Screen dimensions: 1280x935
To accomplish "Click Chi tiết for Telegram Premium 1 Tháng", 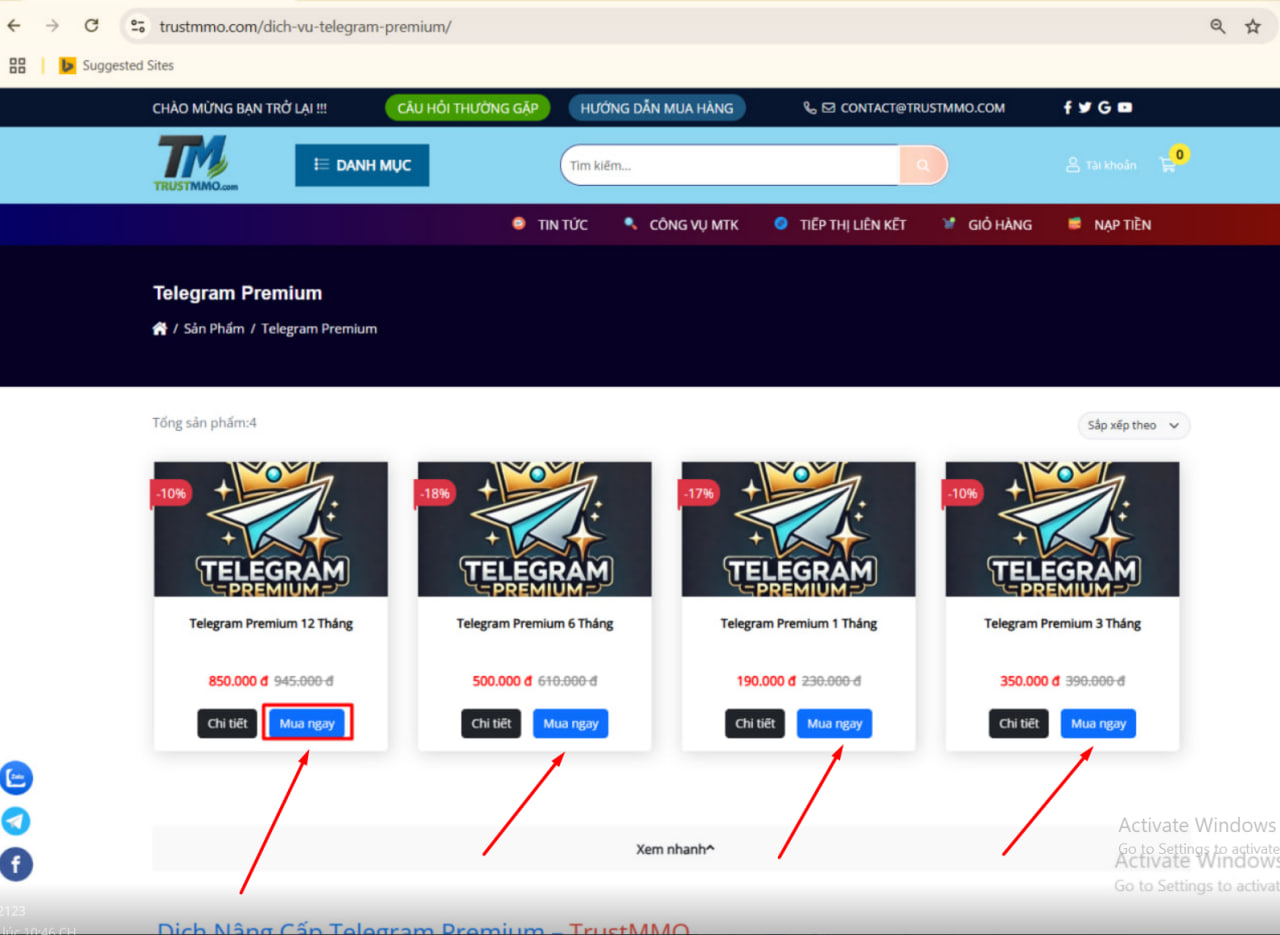I will click(x=755, y=723).
